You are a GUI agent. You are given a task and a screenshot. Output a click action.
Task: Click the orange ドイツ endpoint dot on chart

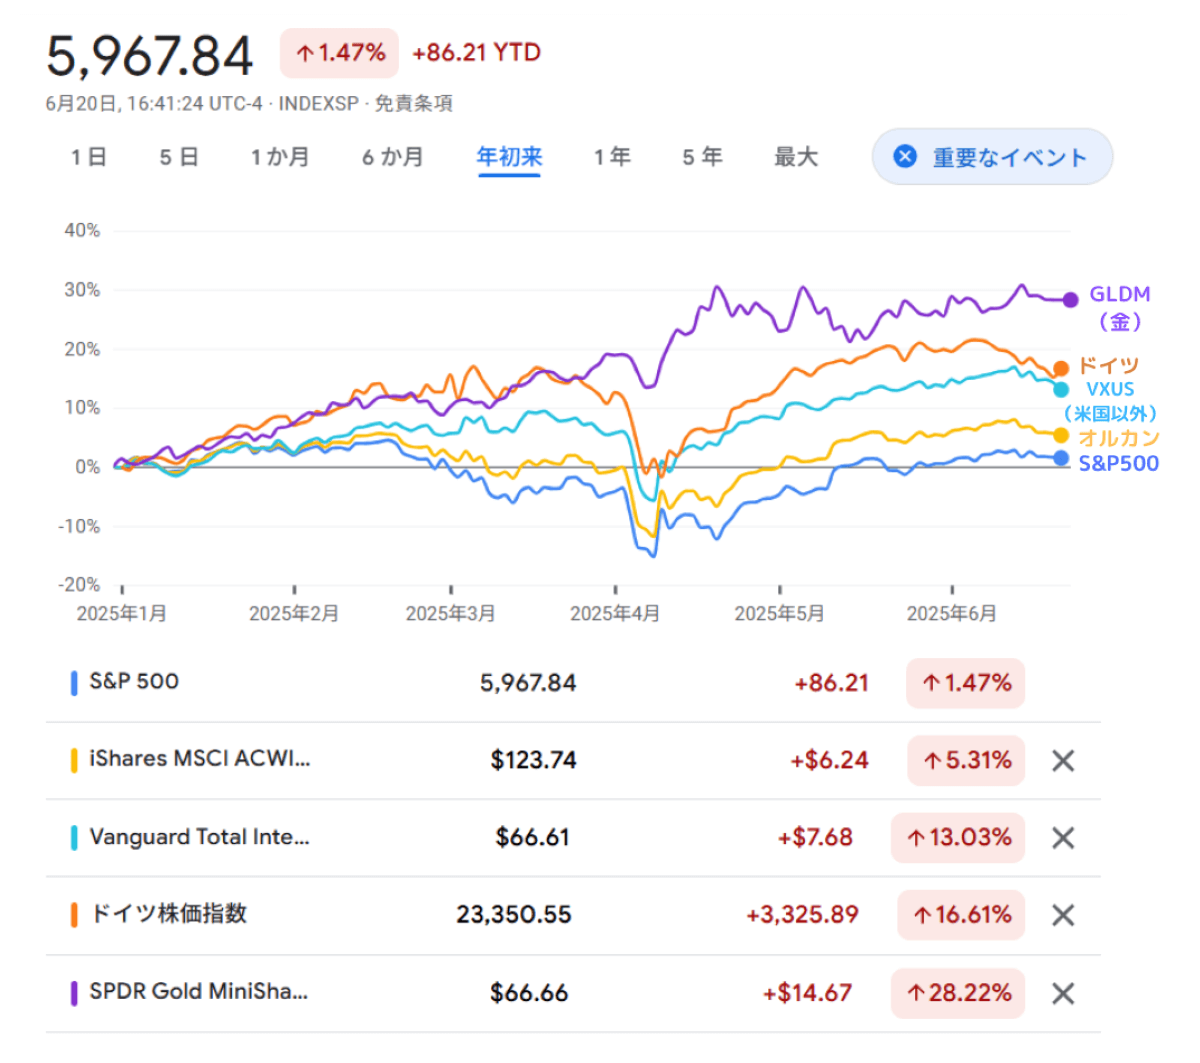point(1061,369)
